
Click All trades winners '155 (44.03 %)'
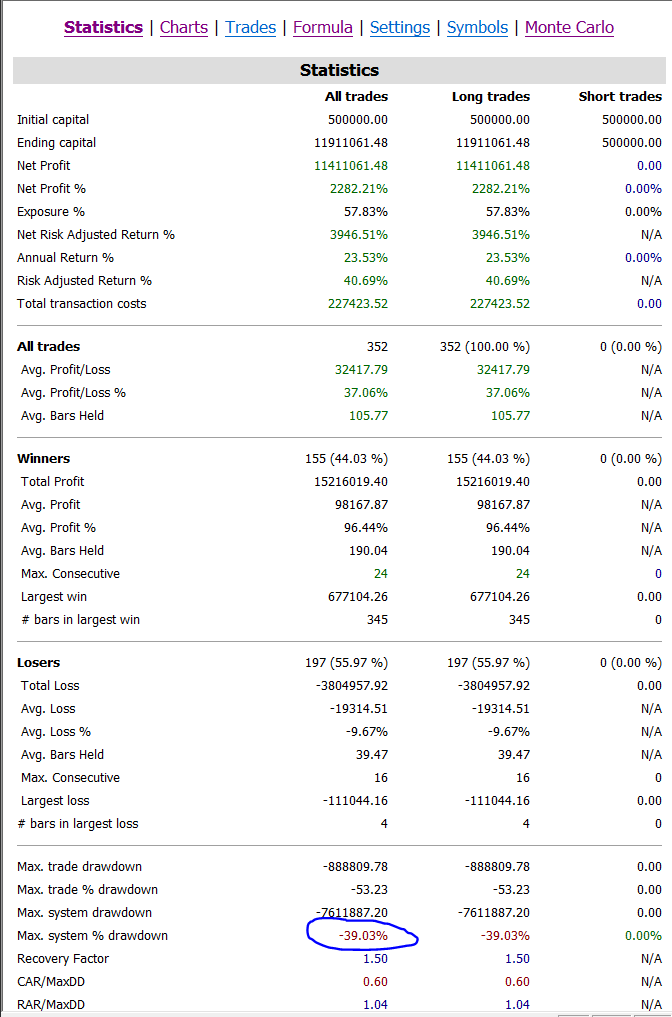pyautogui.click(x=346, y=459)
